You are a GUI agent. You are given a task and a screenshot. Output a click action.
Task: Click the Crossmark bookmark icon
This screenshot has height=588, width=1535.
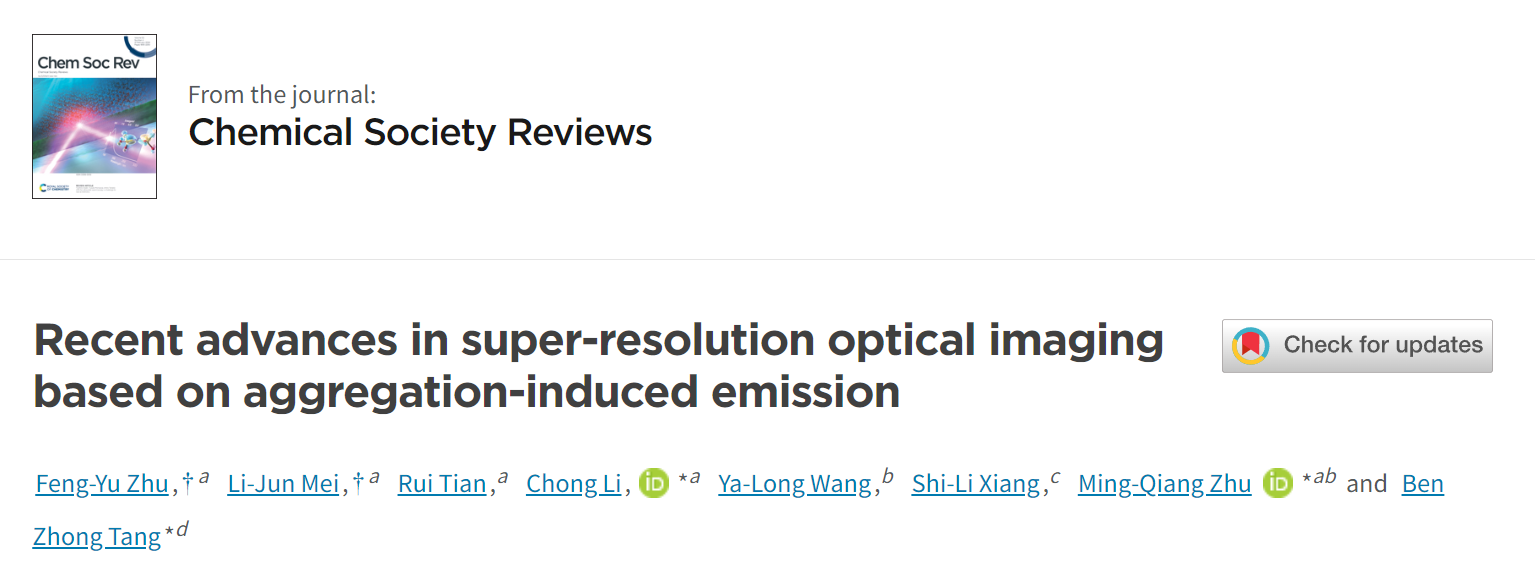[x=1250, y=346]
